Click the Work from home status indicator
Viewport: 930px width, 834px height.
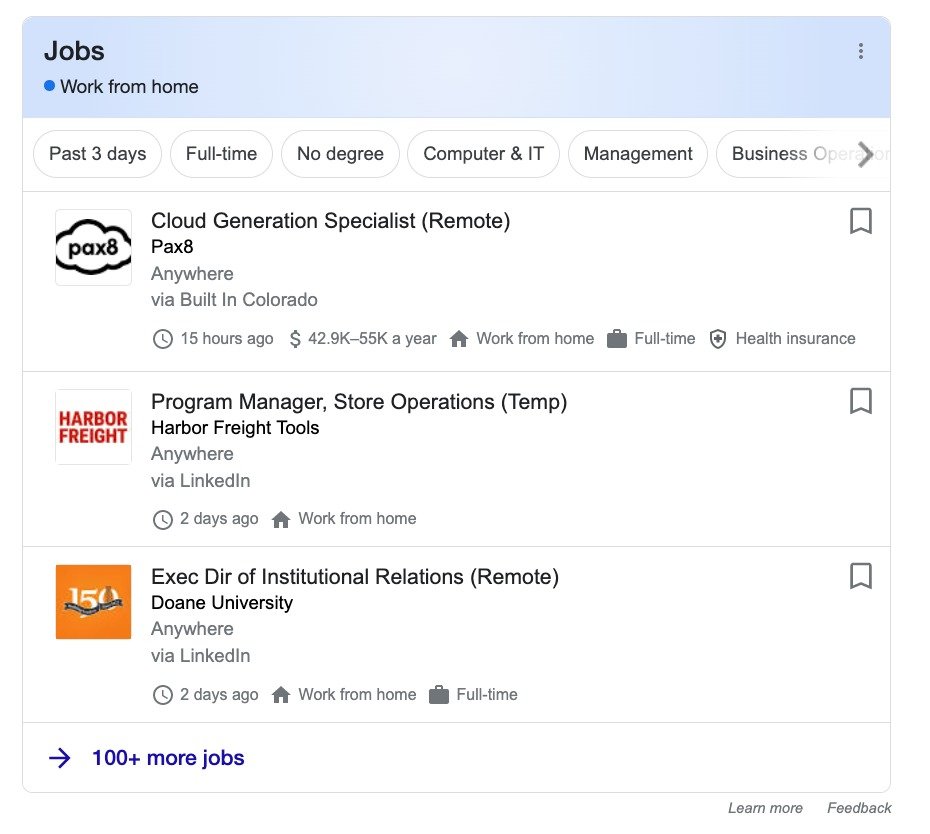(122, 87)
